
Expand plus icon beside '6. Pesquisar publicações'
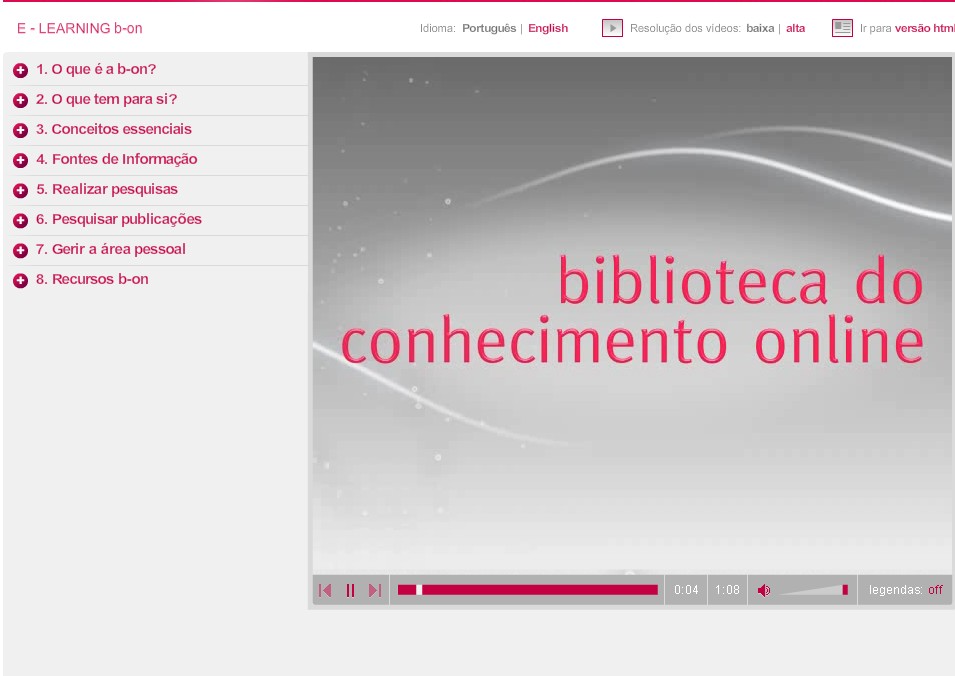21,220
